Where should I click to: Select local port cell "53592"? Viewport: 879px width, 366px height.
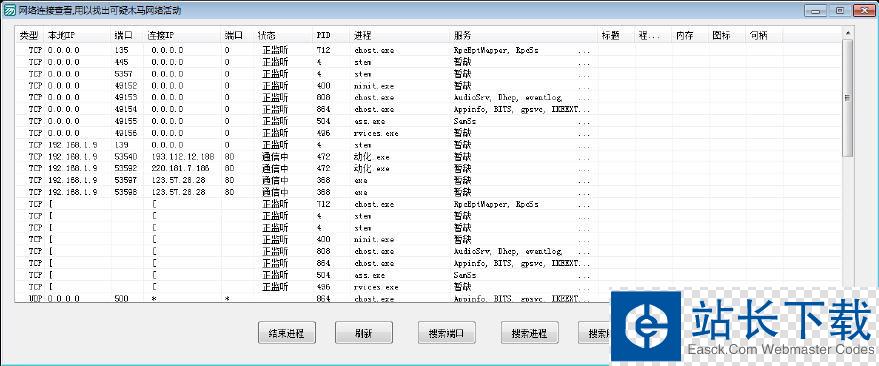point(125,168)
